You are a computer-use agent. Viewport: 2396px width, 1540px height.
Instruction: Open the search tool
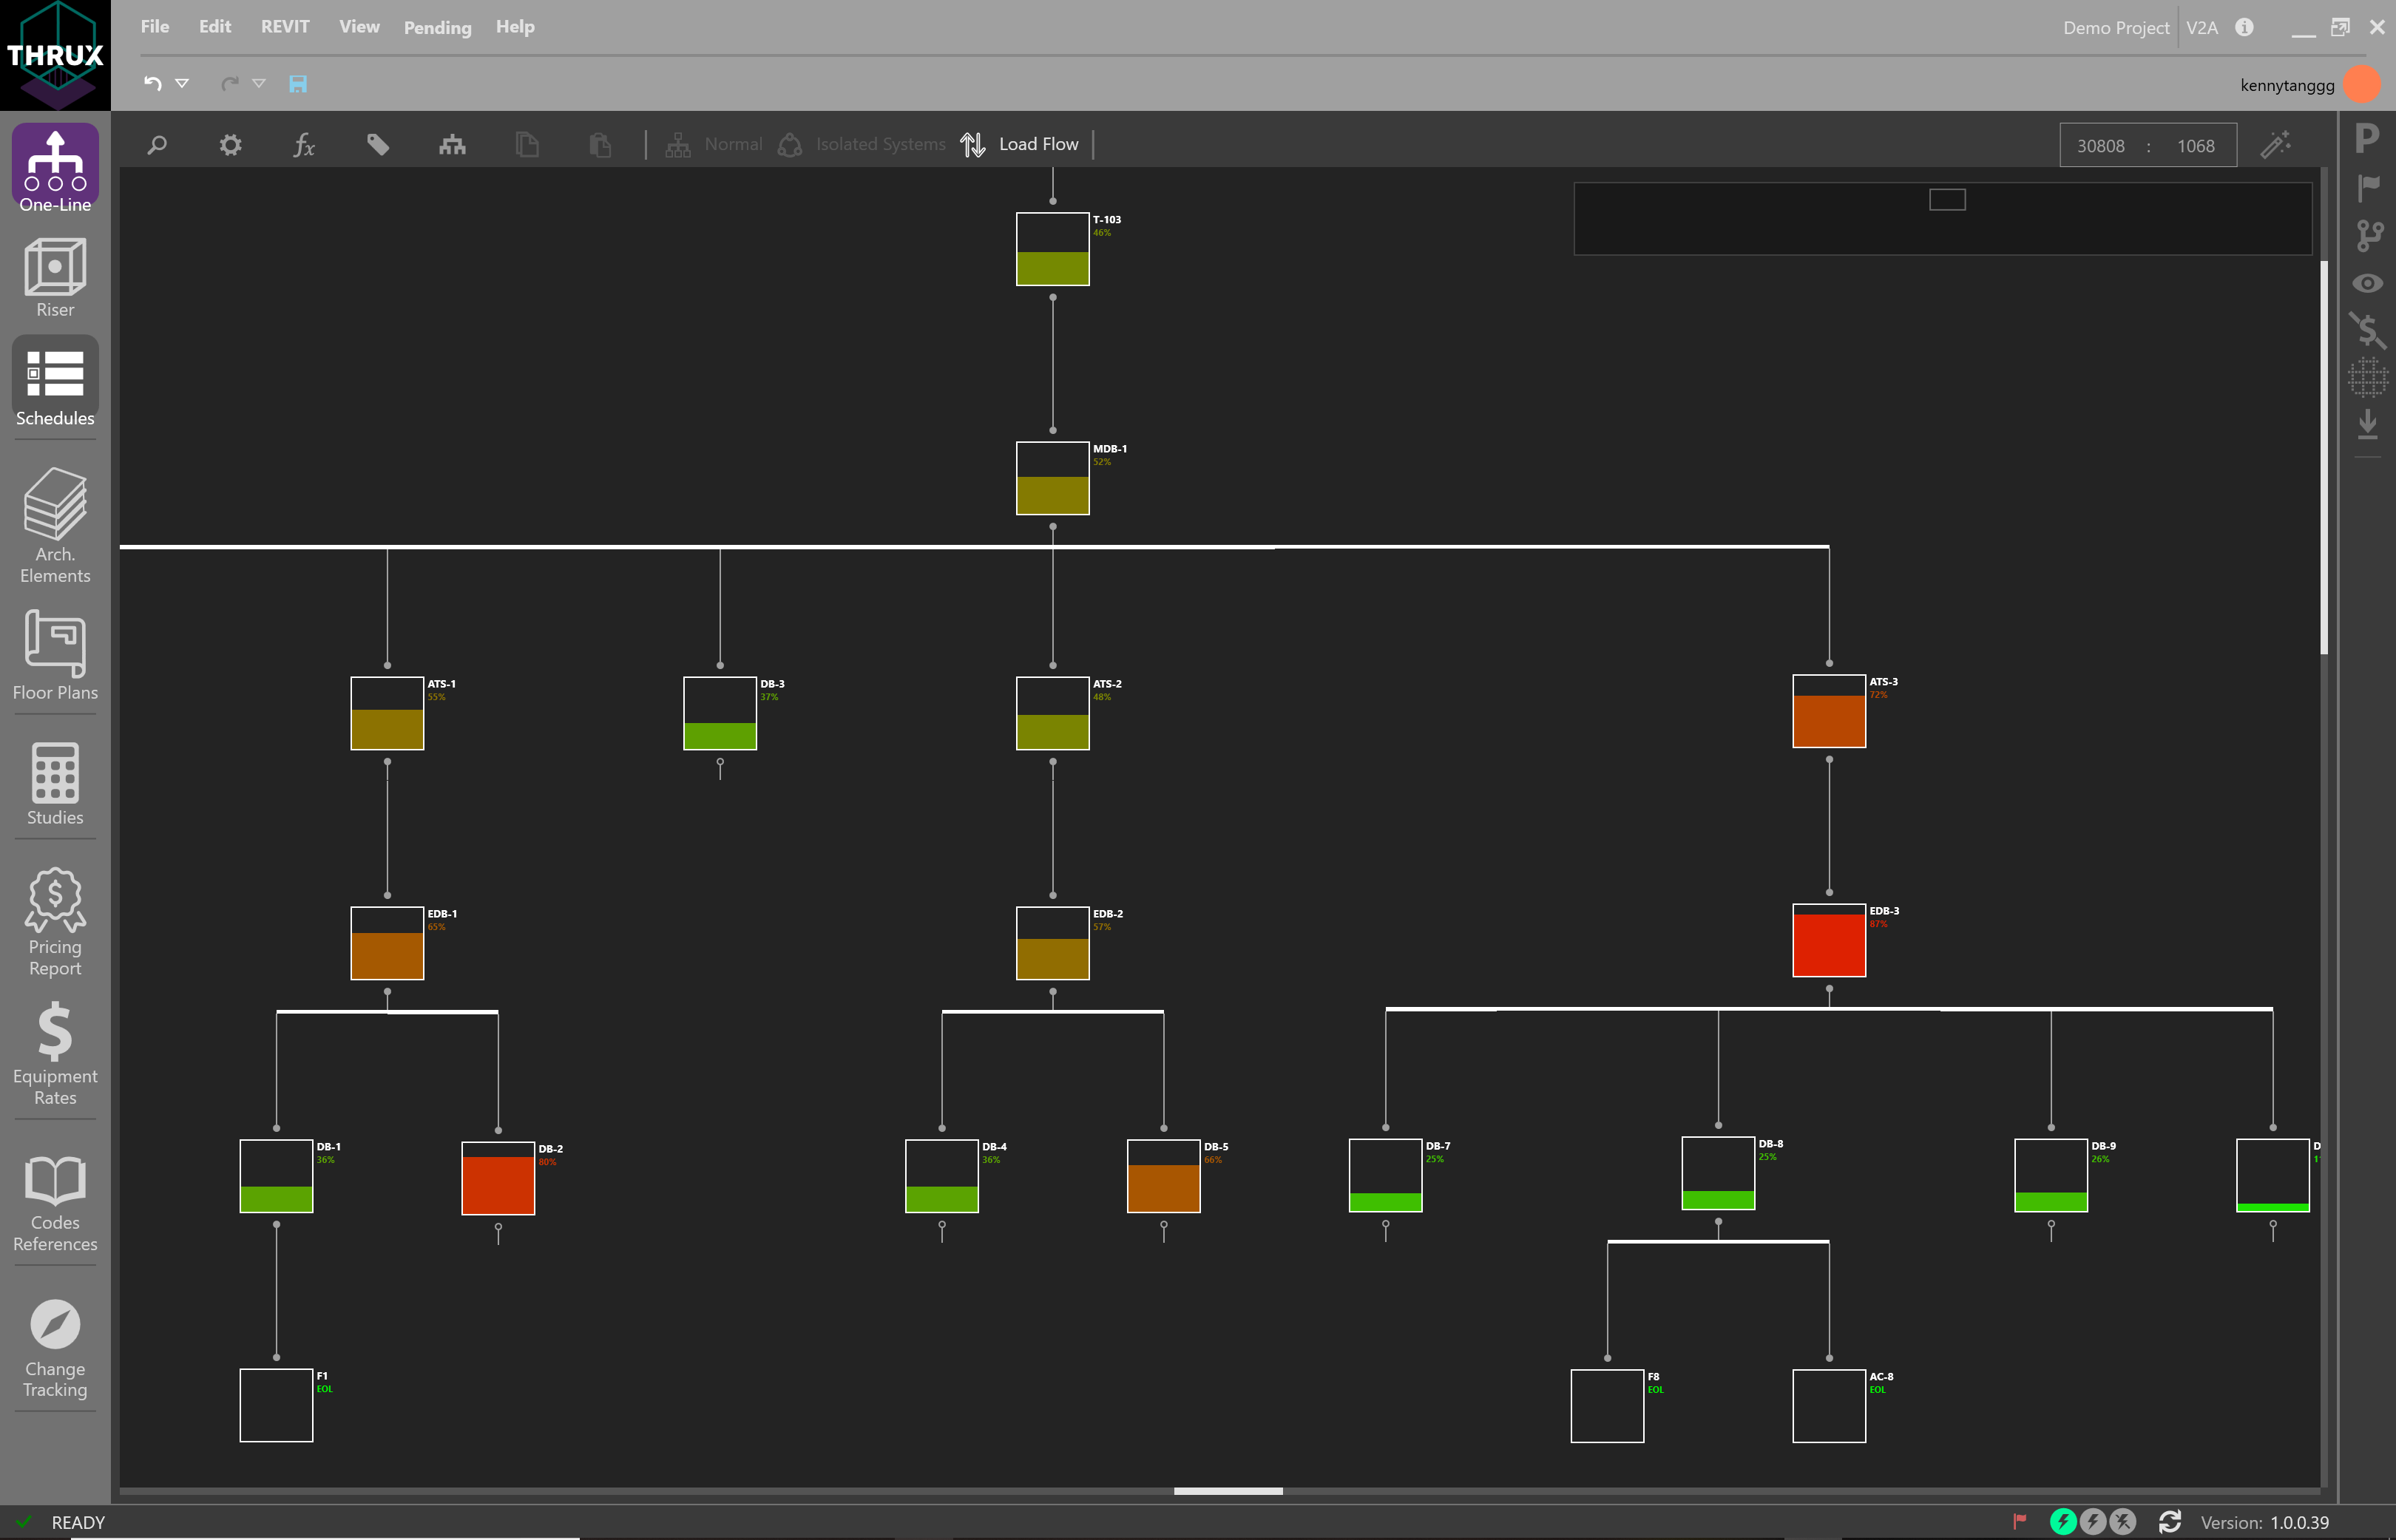(x=157, y=144)
